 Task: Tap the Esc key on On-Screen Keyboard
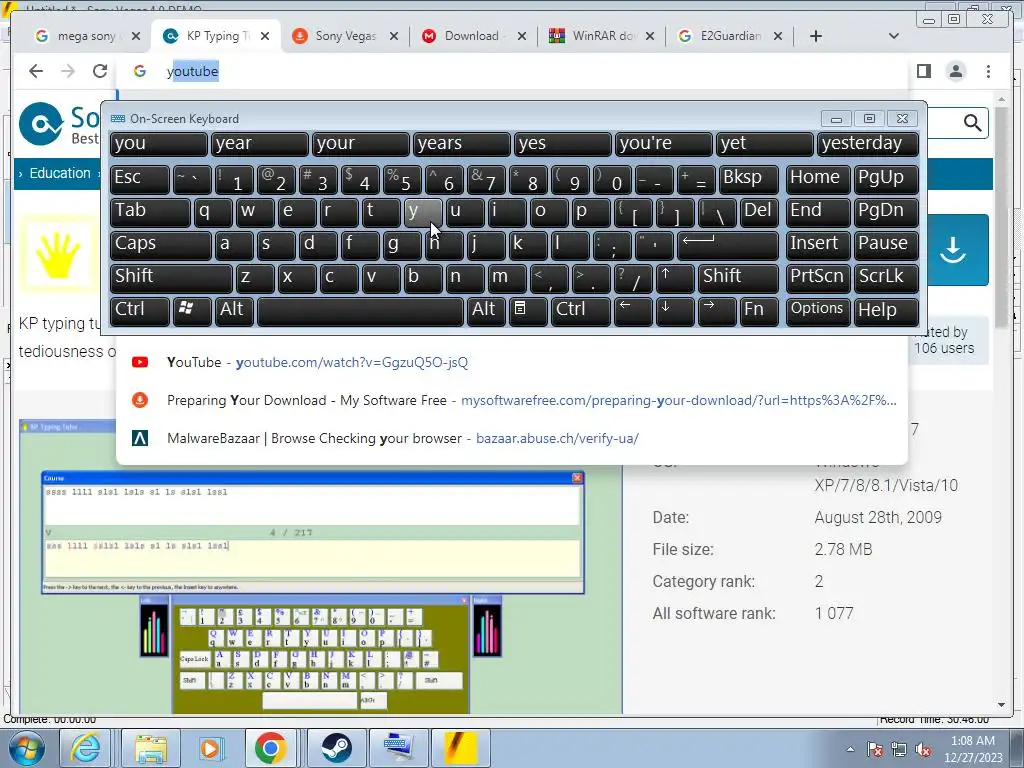click(x=140, y=179)
